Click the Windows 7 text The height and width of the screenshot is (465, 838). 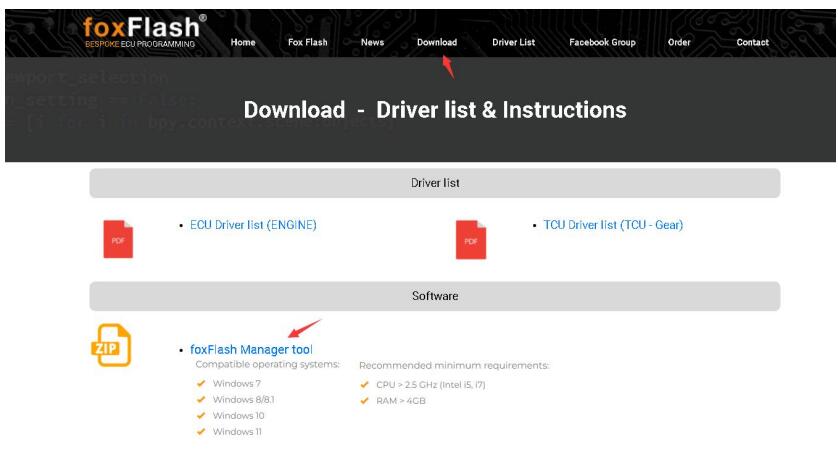236,383
